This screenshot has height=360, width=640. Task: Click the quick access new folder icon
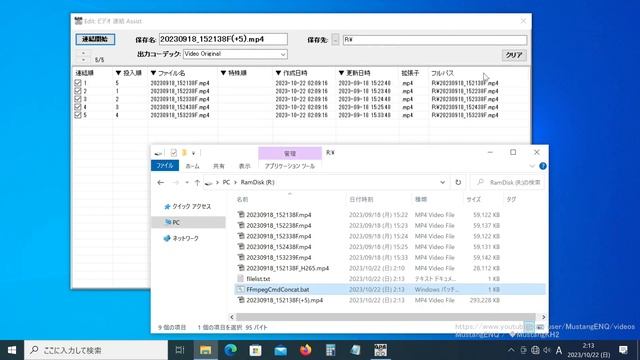coord(184,153)
